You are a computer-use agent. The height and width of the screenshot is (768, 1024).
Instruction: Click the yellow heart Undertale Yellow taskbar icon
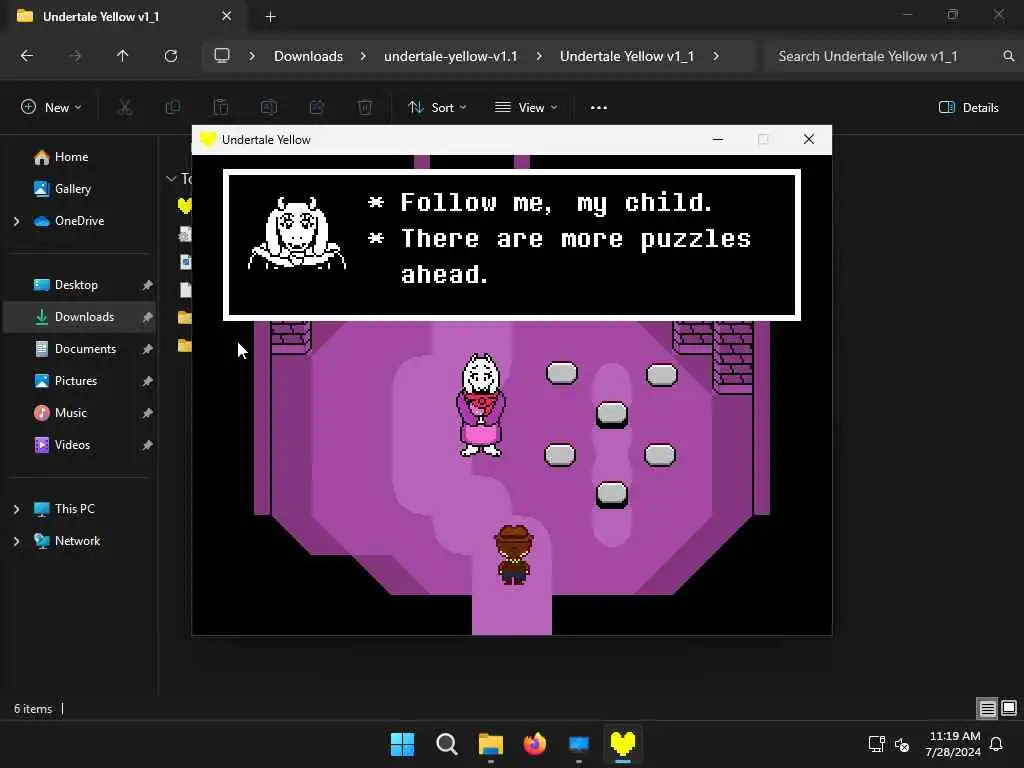(622, 744)
